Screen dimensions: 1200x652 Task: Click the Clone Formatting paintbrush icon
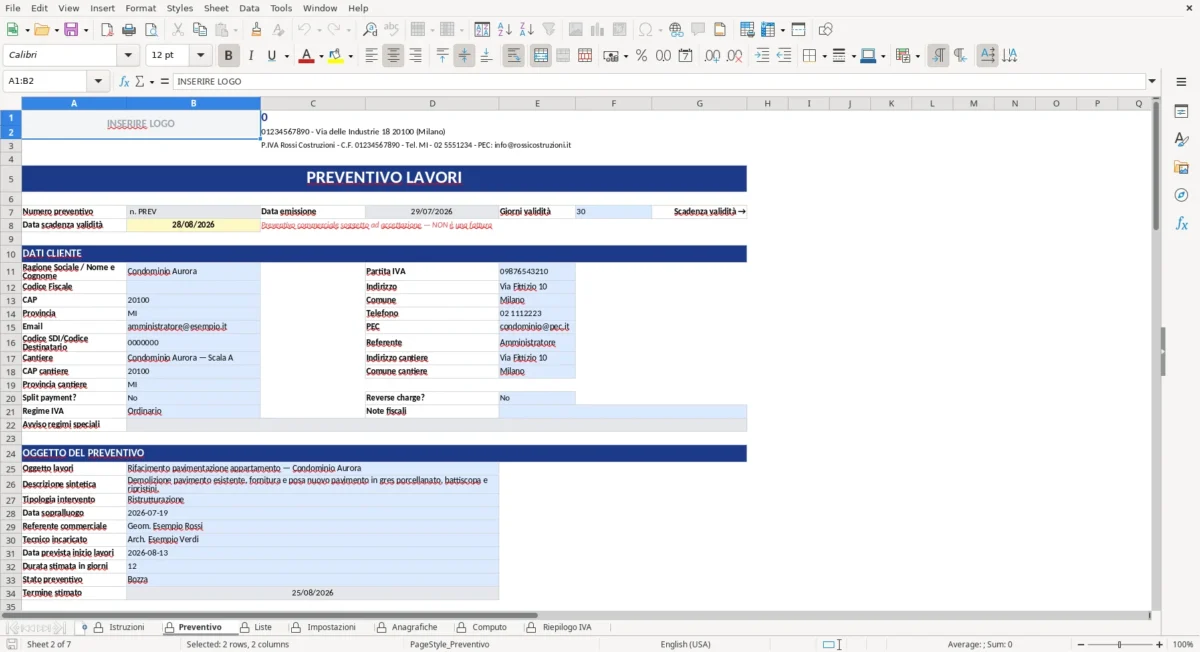tap(256, 30)
